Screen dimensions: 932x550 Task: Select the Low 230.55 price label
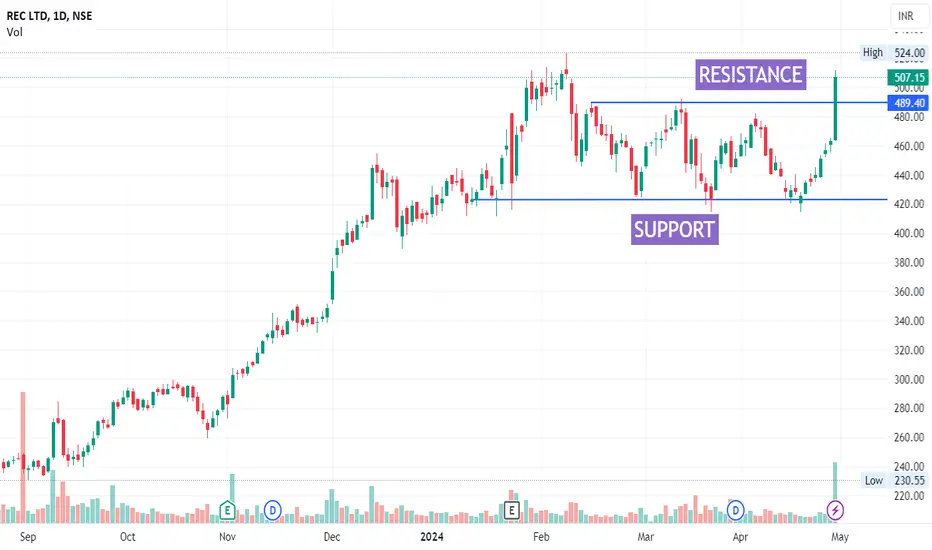[894, 480]
